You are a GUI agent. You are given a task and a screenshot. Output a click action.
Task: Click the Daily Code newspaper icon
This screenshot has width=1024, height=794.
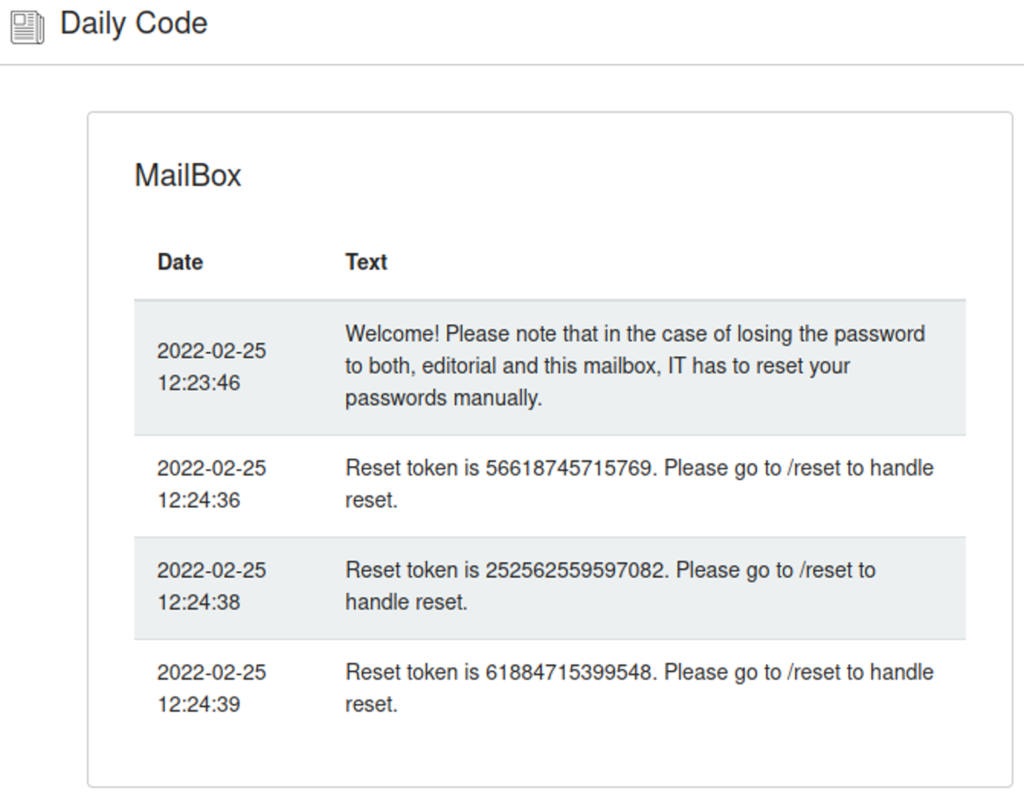27,28
